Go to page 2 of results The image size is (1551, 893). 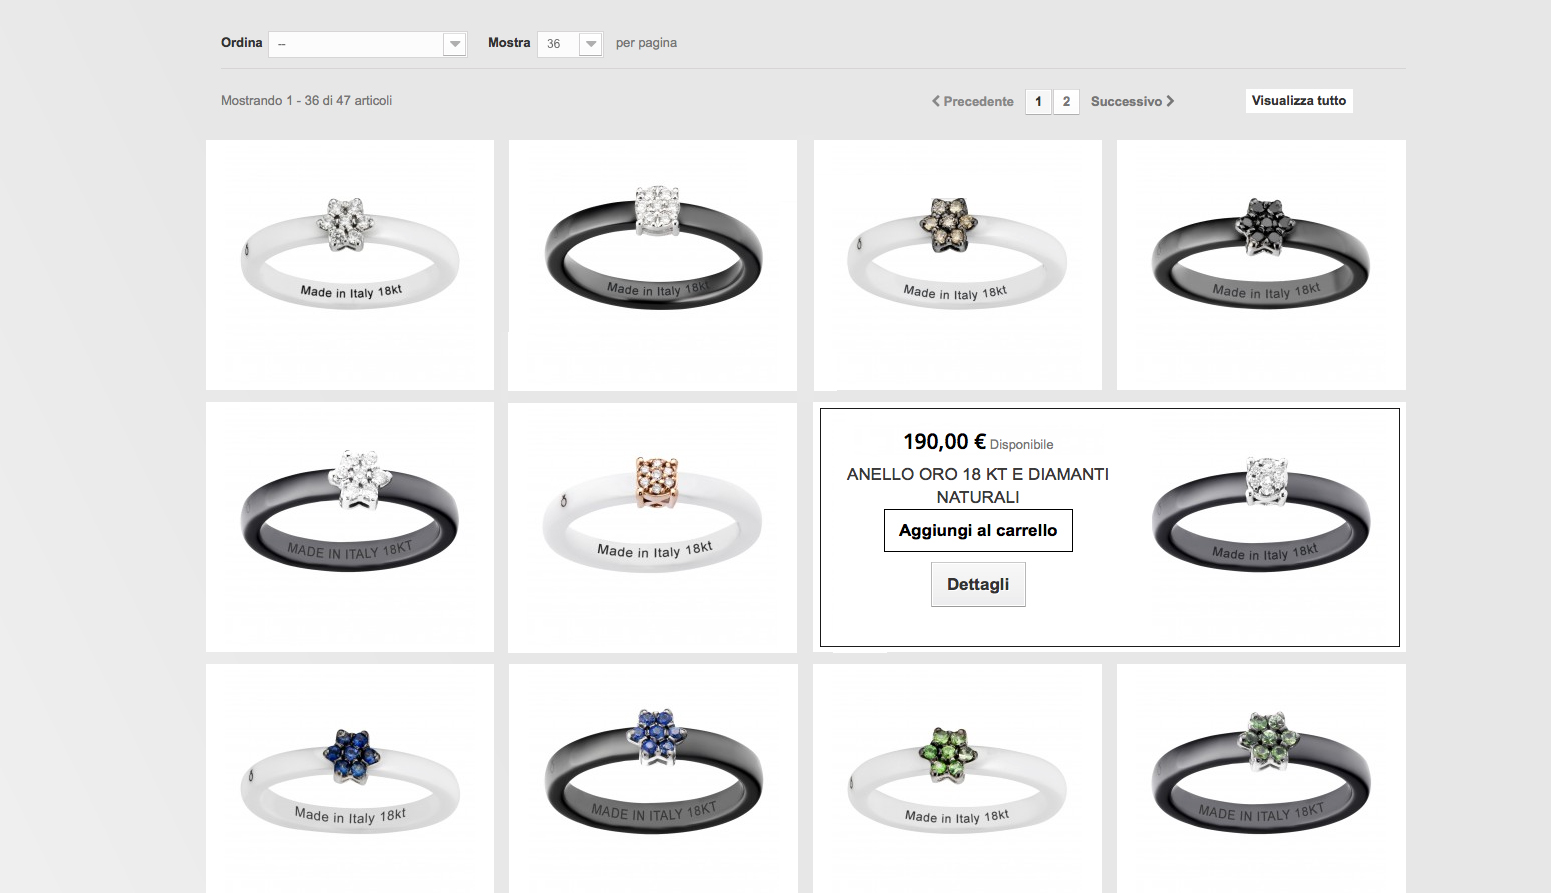pyautogui.click(x=1066, y=101)
